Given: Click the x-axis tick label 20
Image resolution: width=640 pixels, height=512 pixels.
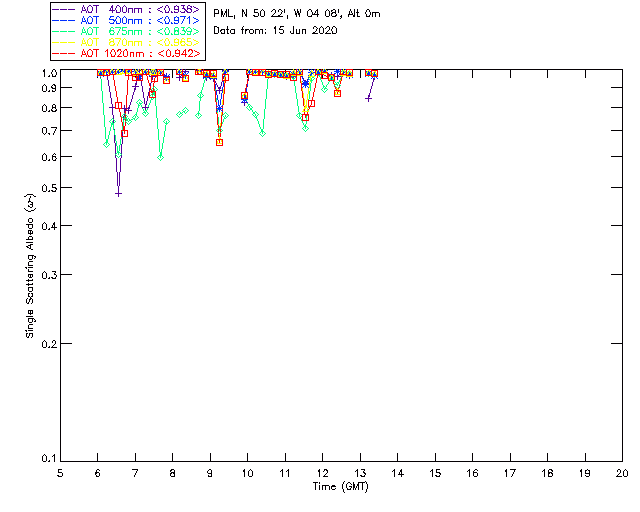Looking at the screenshot, I should pyautogui.click(x=621, y=473).
